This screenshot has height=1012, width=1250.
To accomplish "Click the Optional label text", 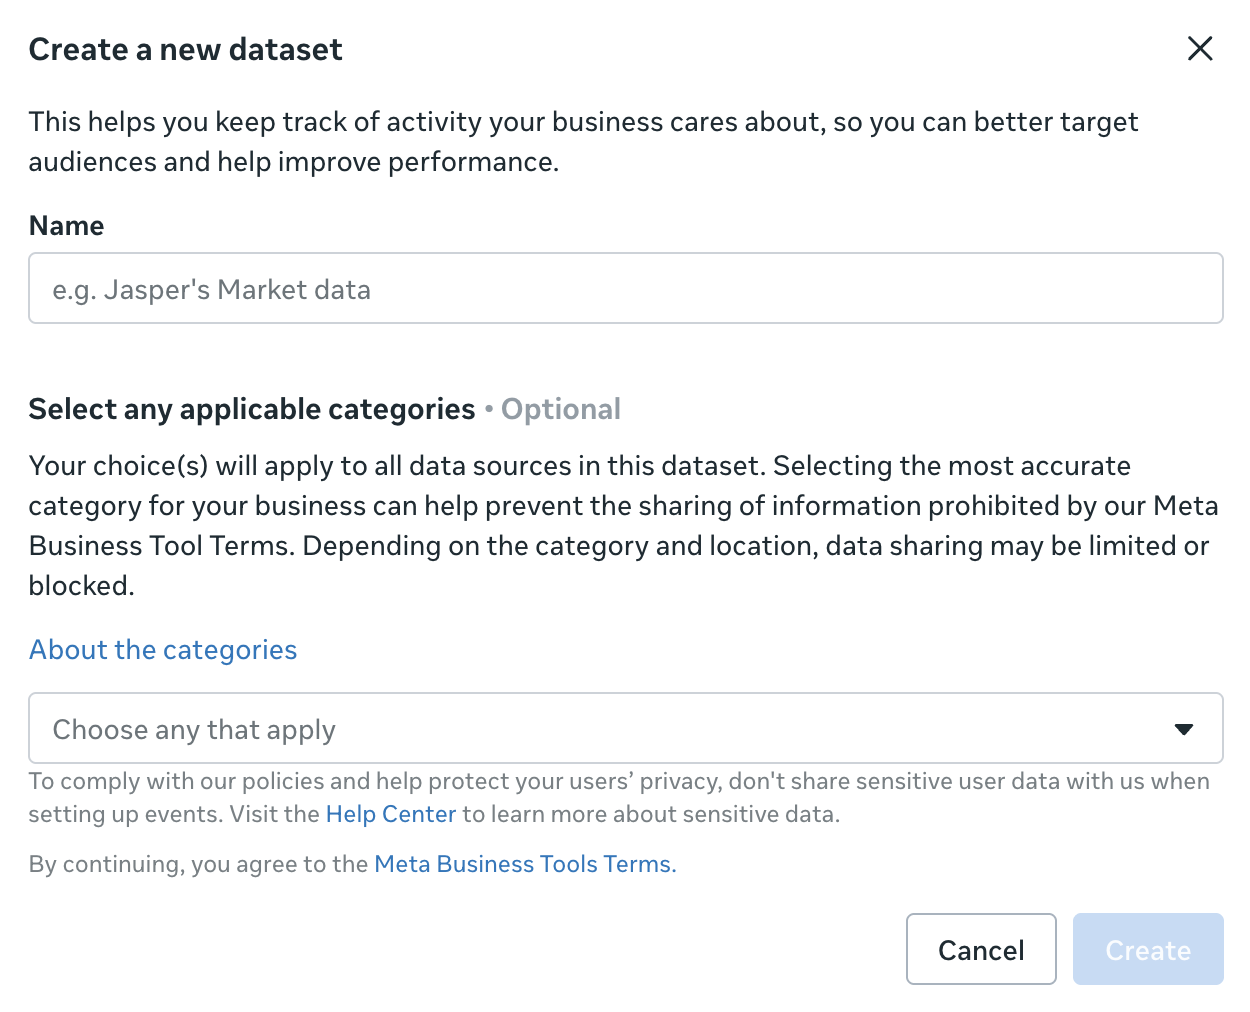I will (x=561, y=409).
